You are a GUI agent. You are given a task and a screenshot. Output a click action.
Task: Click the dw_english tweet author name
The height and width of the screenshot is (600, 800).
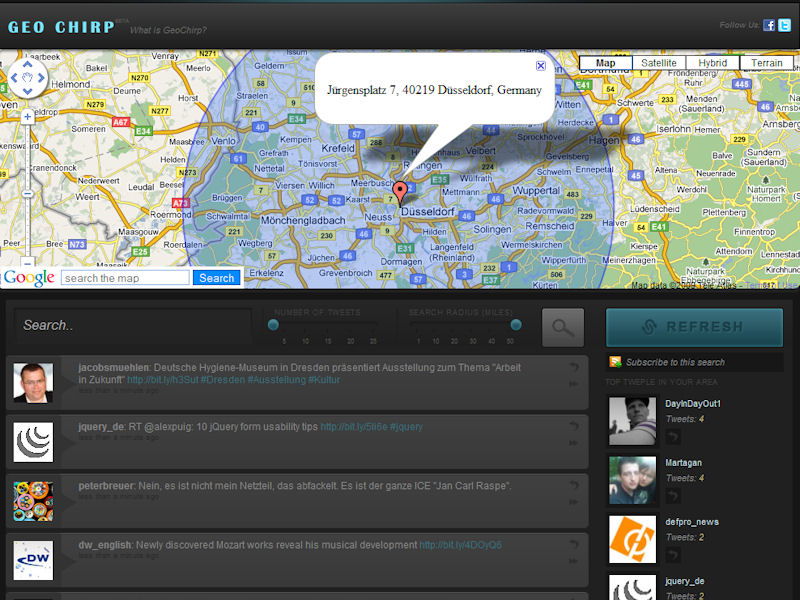(105, 545)
